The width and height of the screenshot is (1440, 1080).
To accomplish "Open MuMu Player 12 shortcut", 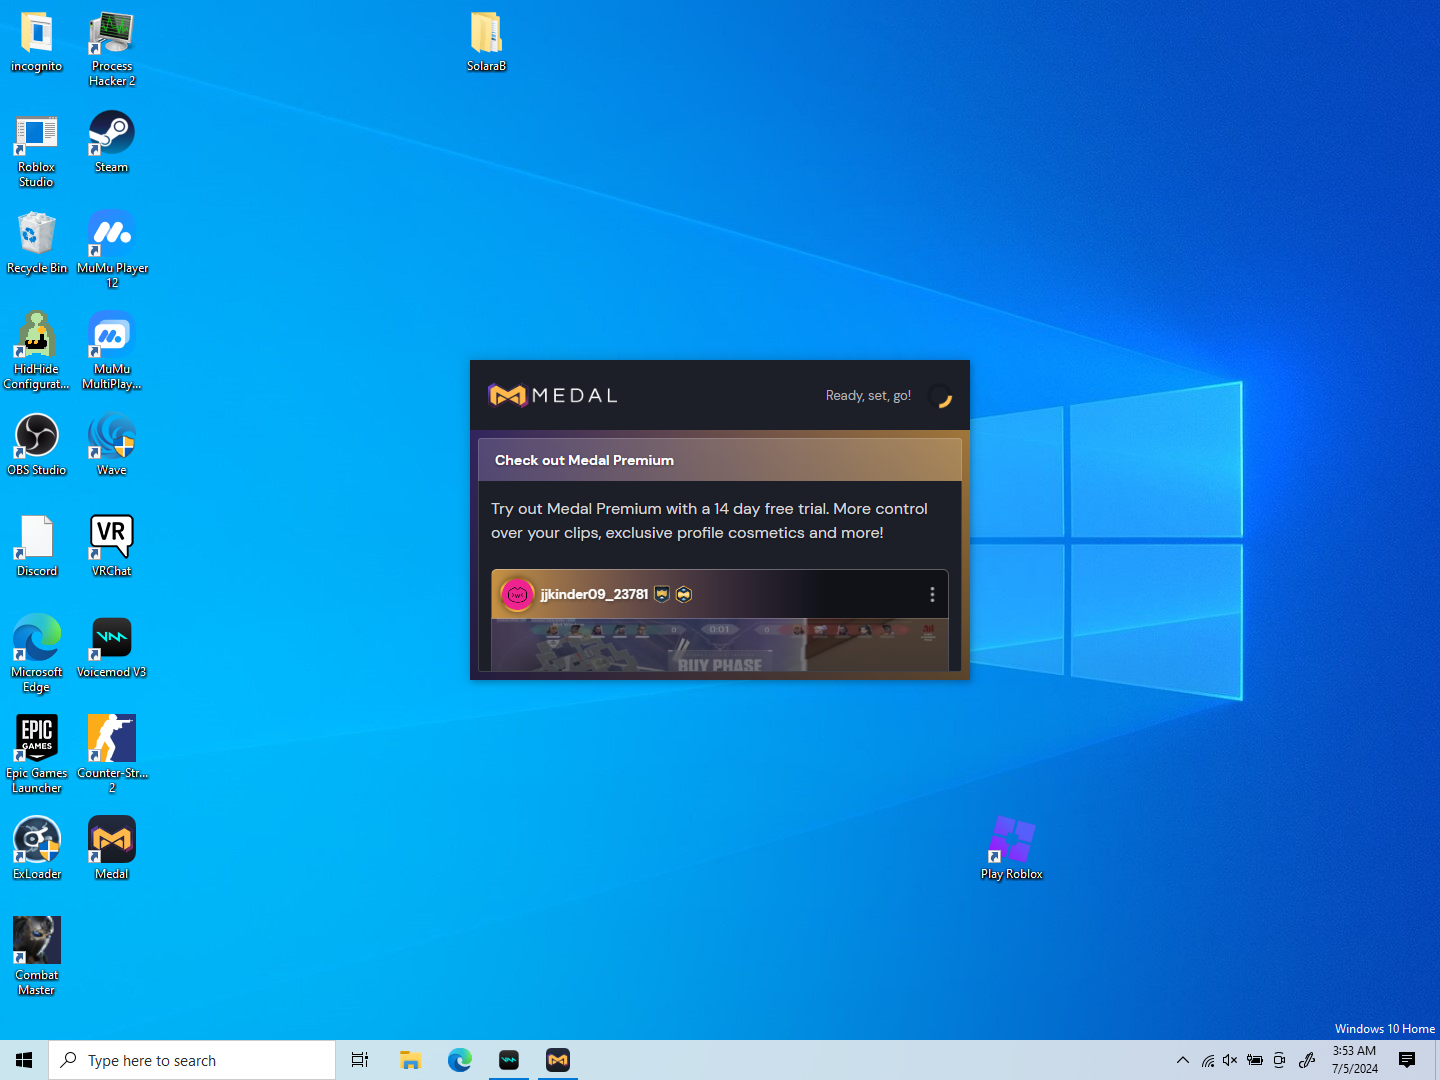I will [112, 250].
